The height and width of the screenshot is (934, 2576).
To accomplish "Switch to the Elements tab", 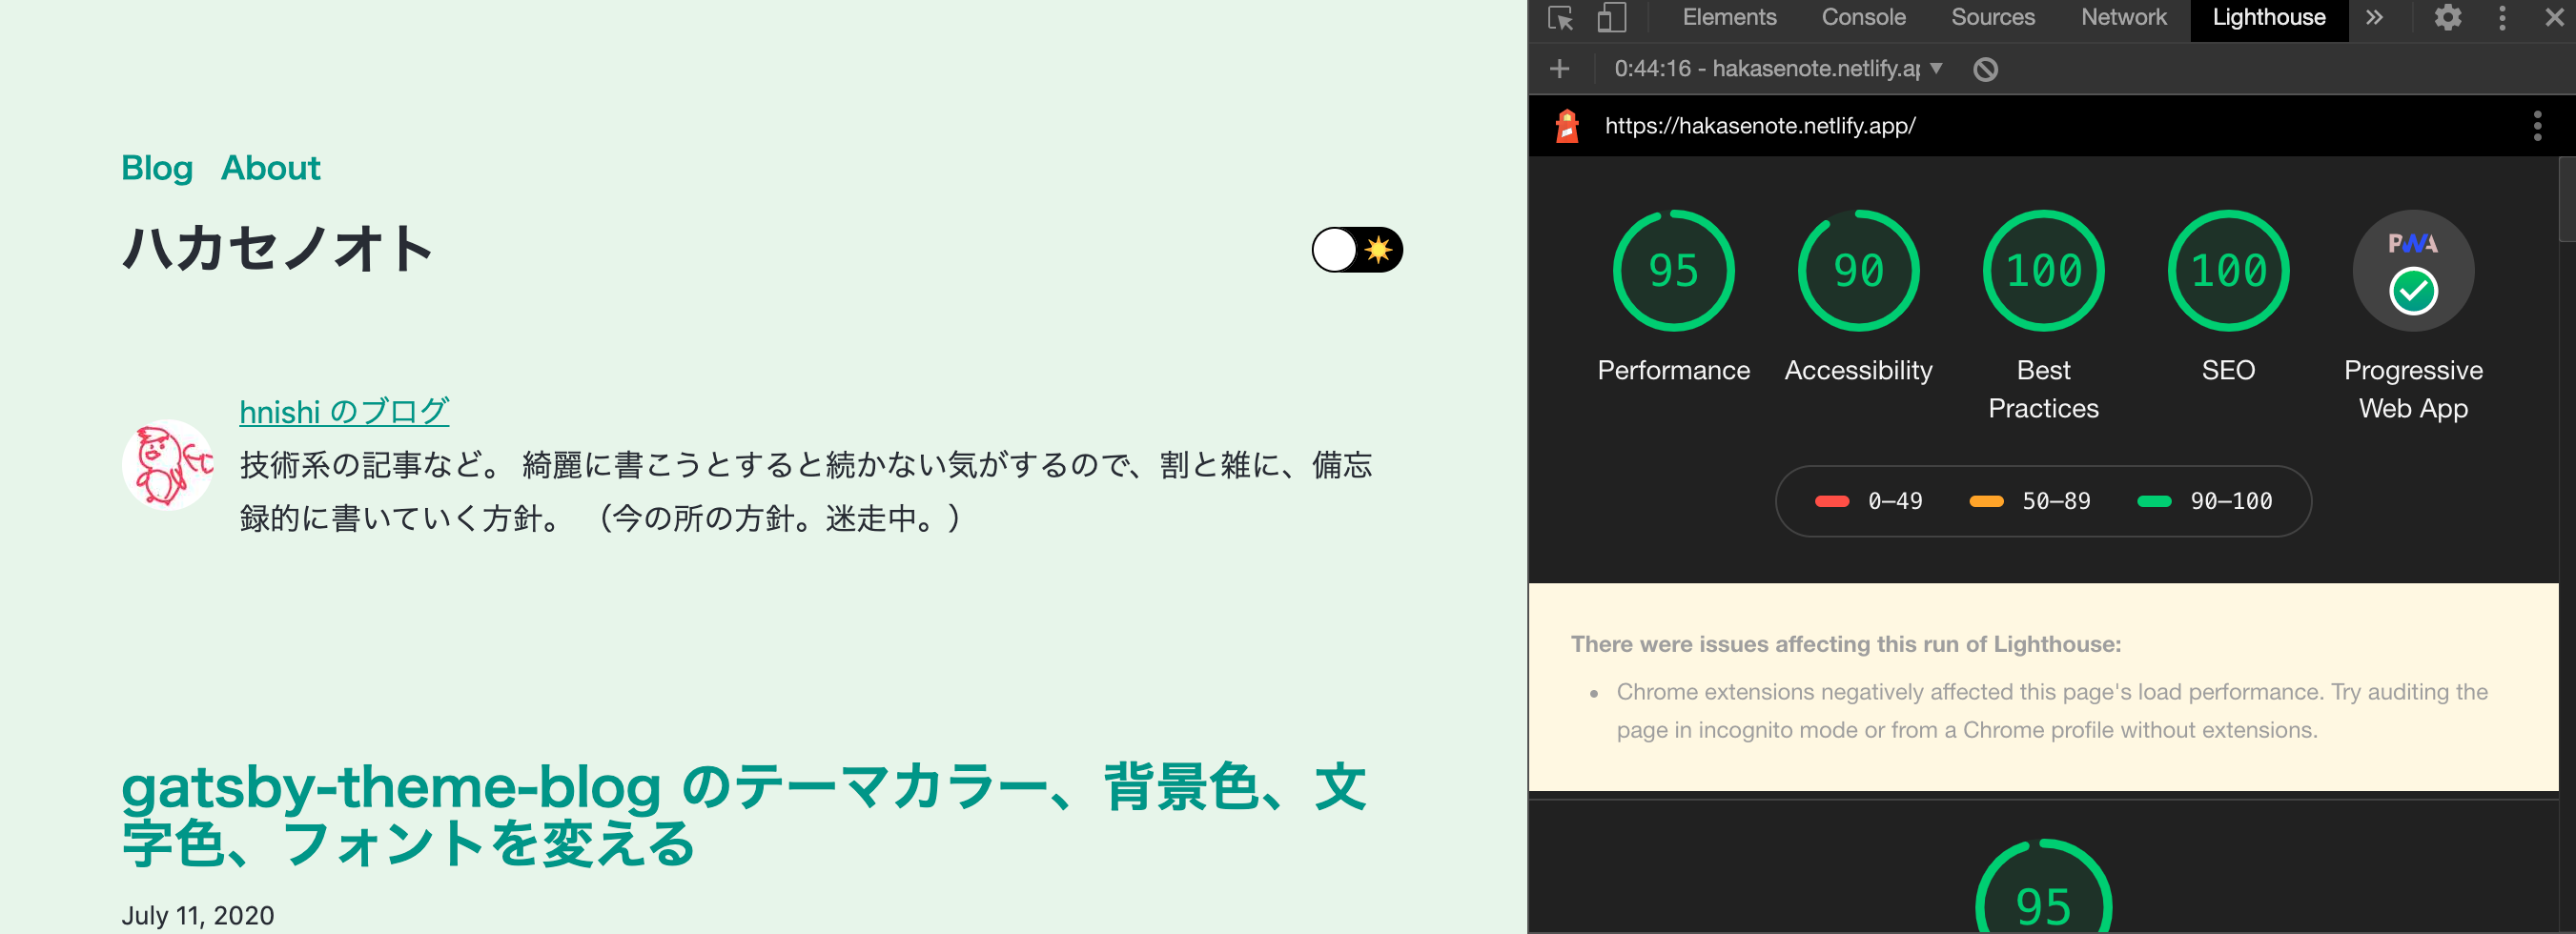I will 1729,18.
